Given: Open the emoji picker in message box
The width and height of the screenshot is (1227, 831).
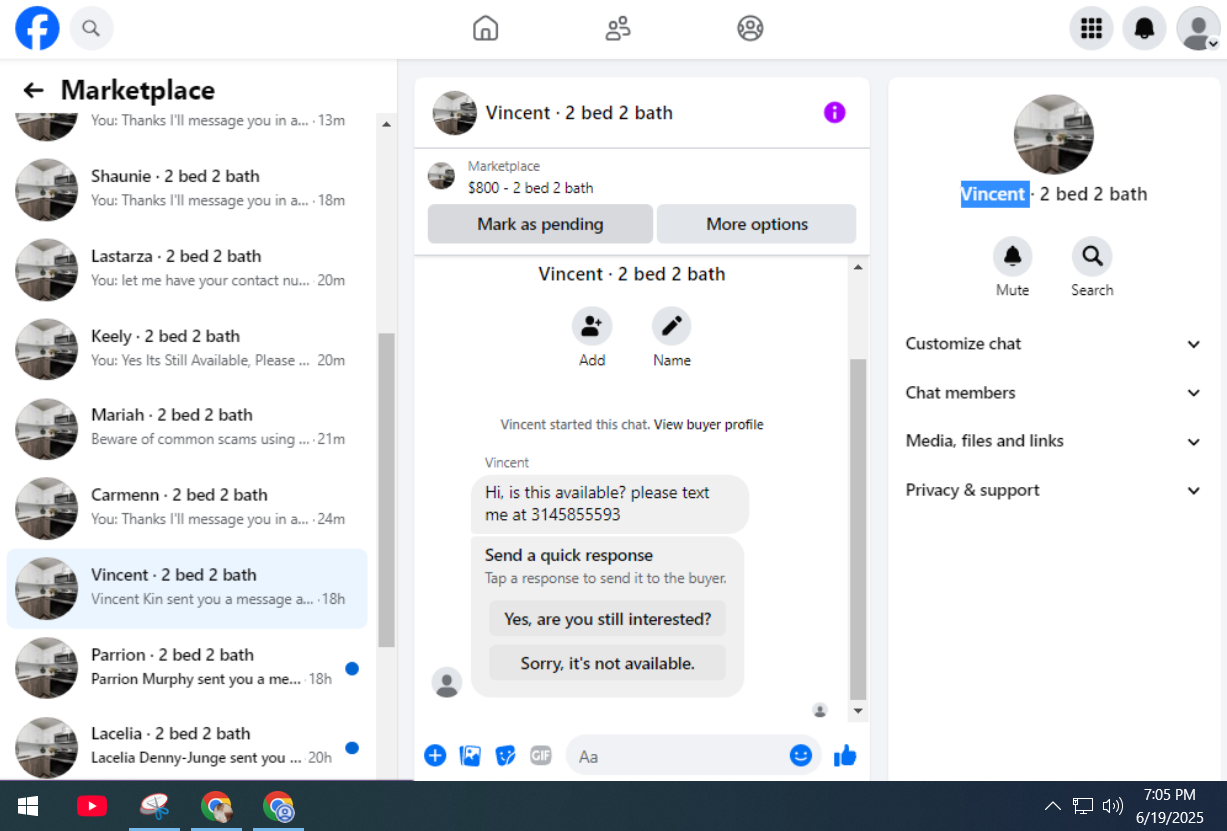Looking at the screenshot, I should pyautogui.click(x=801, y=756).
